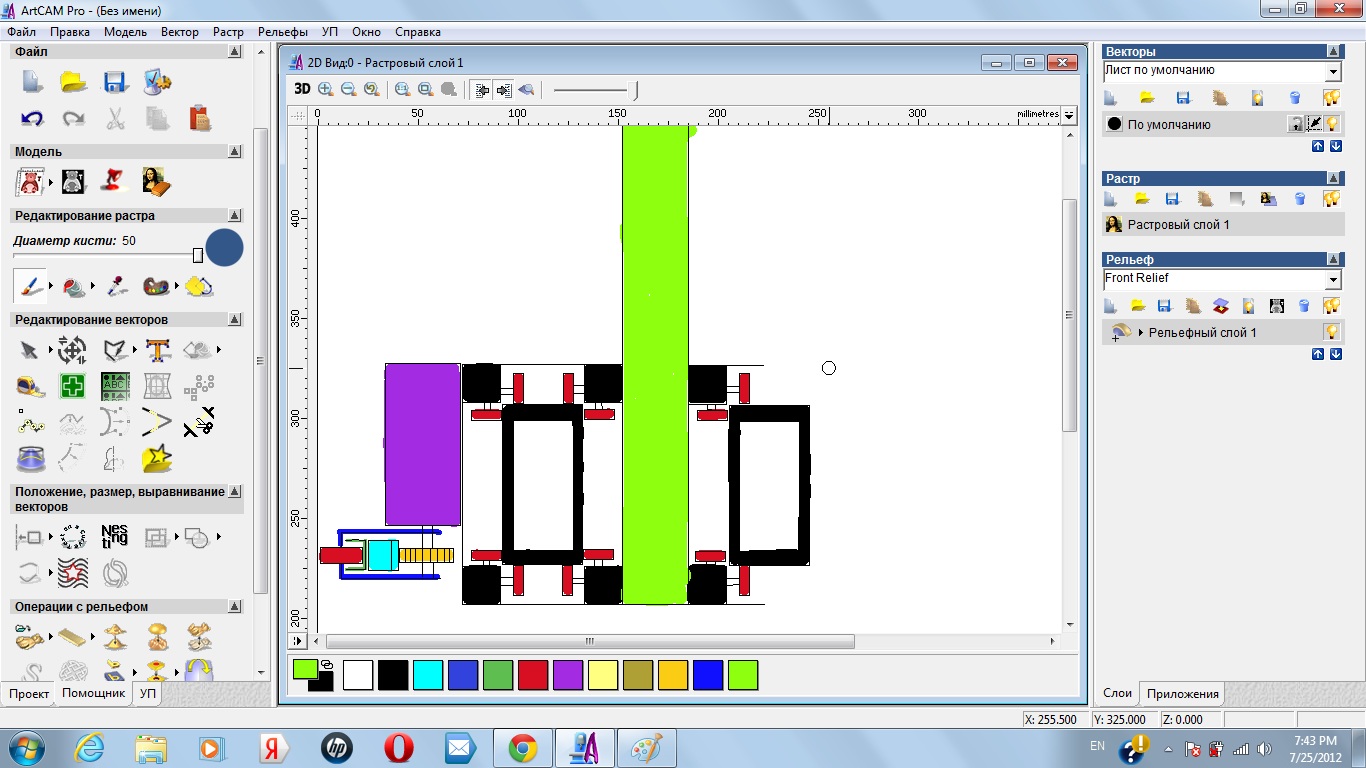Open a file with the yellow folder icon in Файл
Viewport: 1366px width, 768px height.
tap(73, 82)
